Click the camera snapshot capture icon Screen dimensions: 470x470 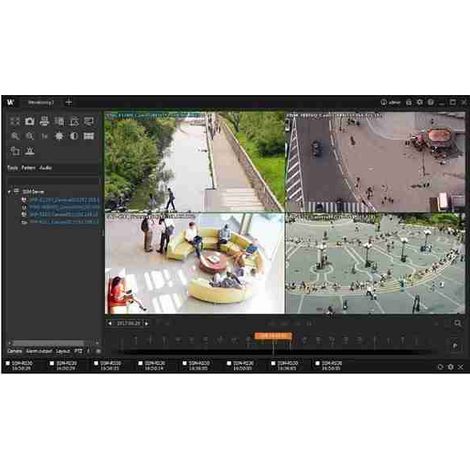tap(30, 121)
